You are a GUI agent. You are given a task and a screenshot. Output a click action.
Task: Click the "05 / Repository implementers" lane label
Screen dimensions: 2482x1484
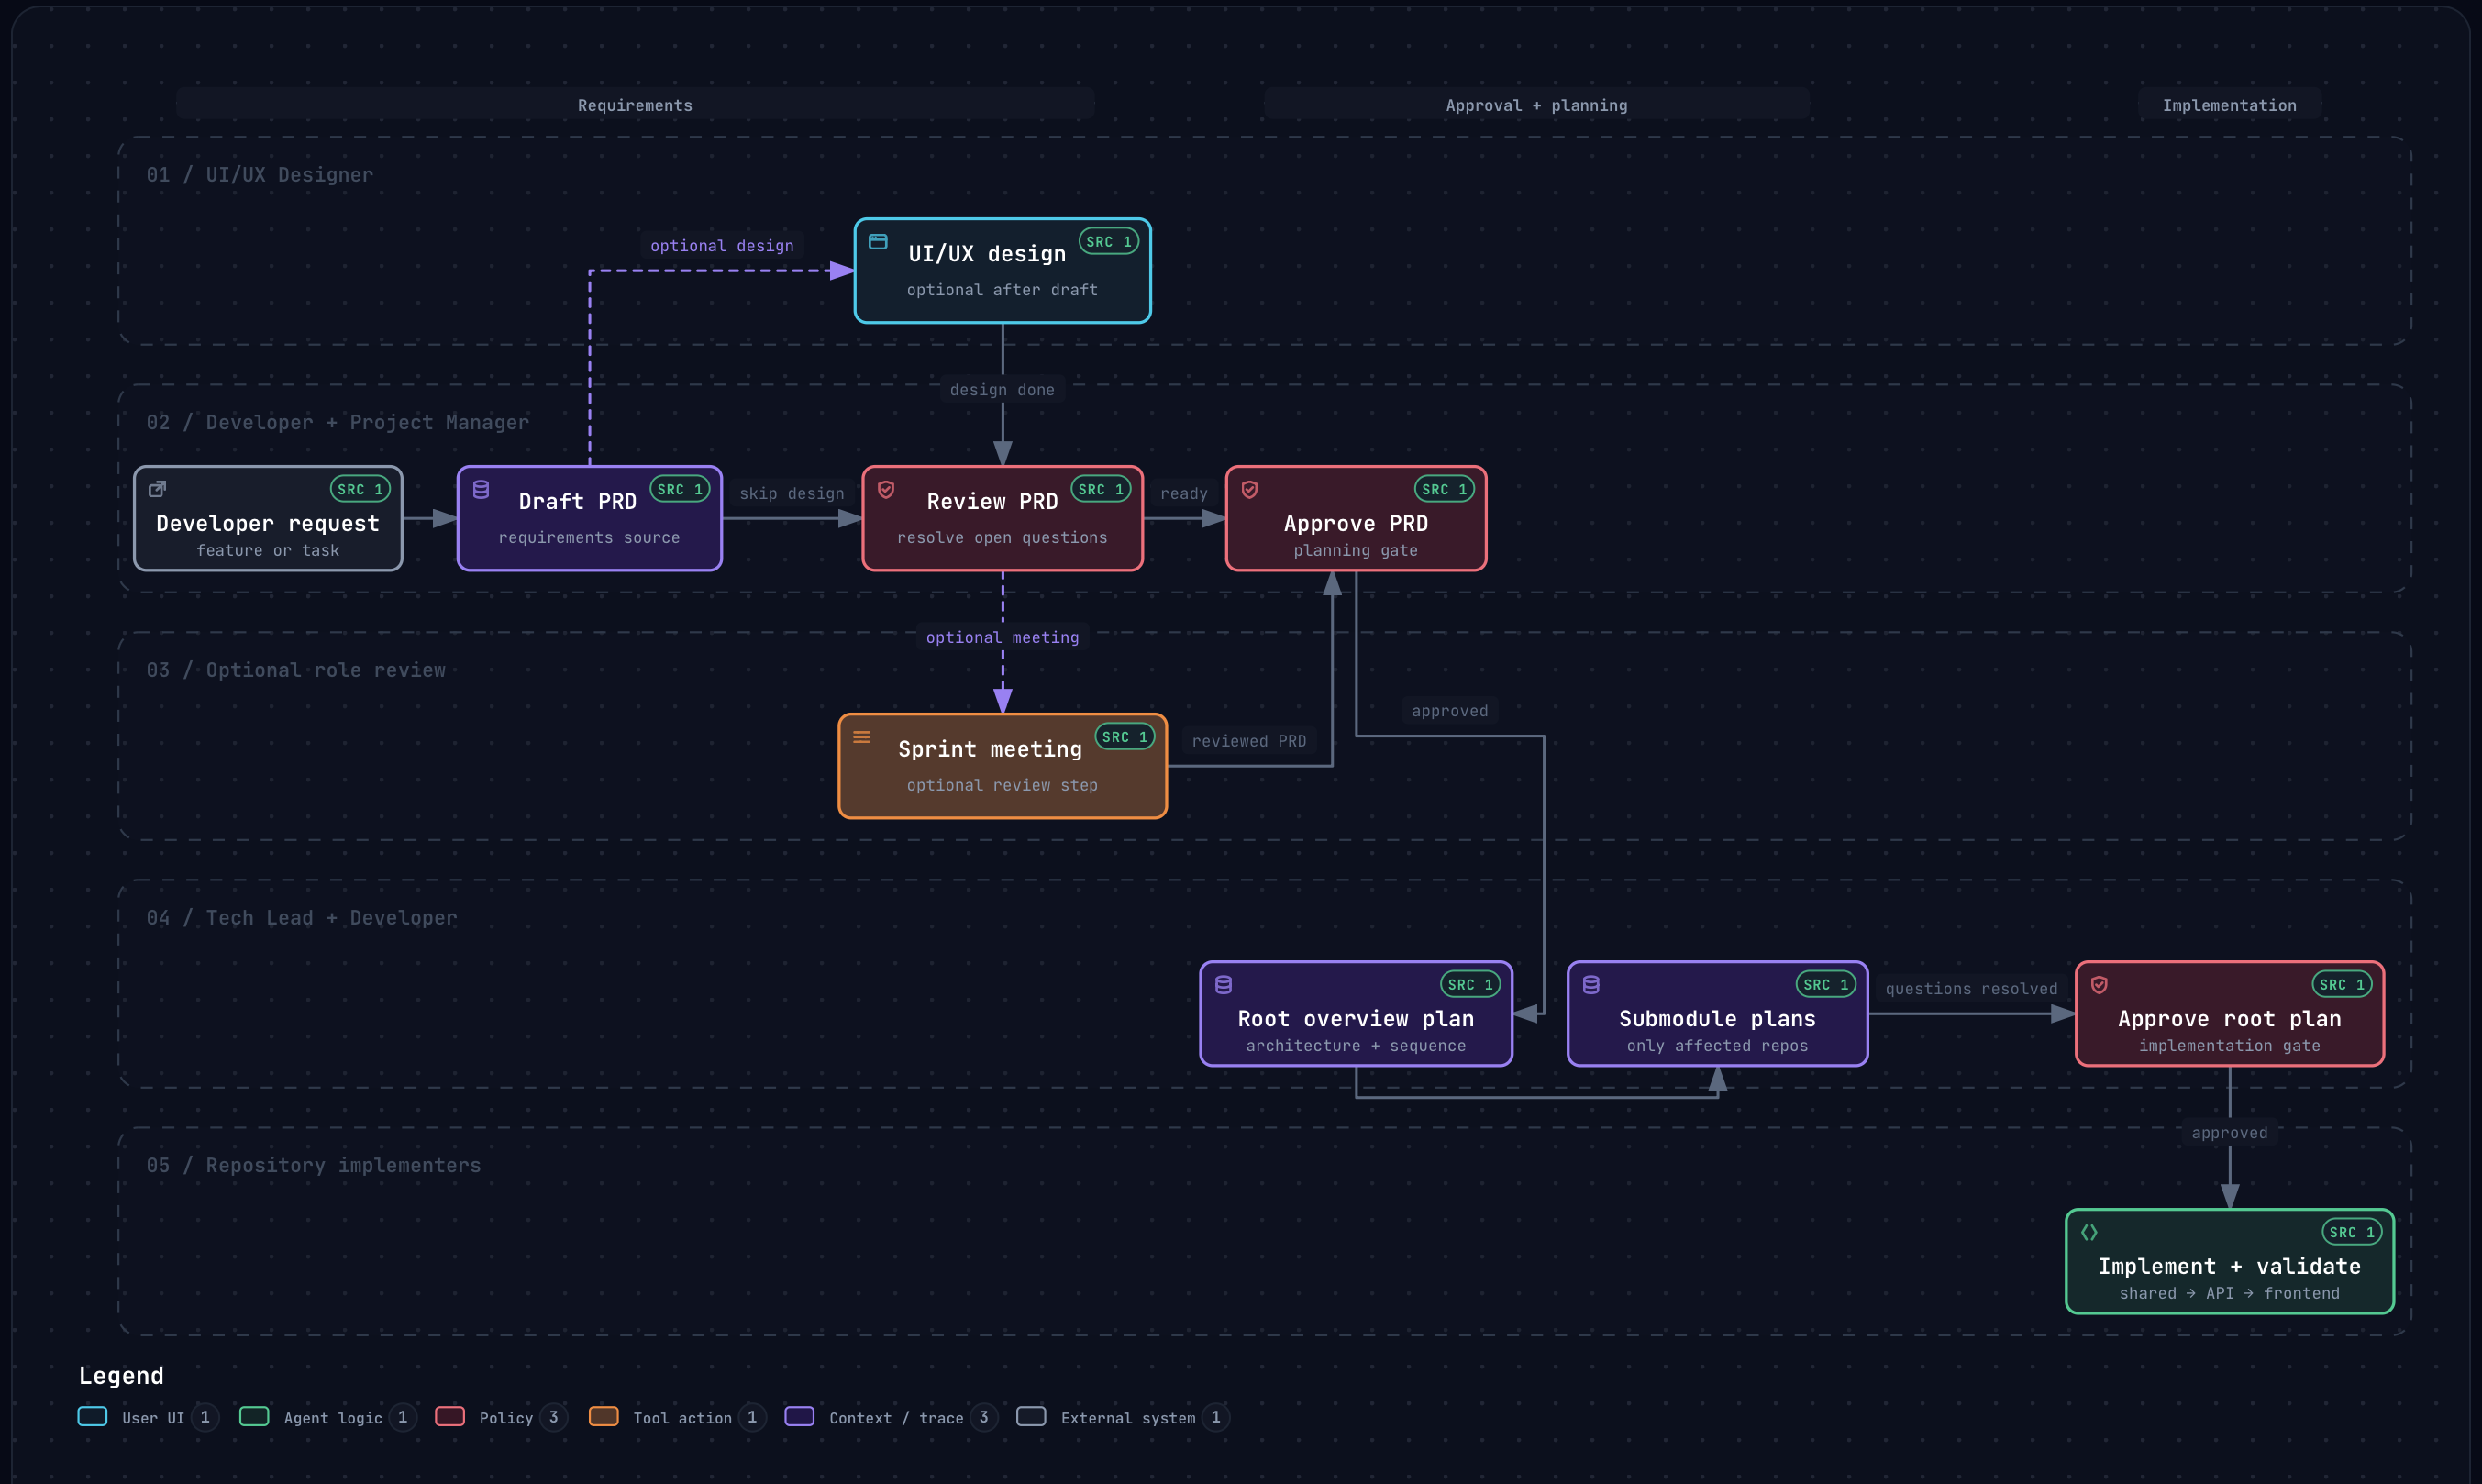[314, 1166]
